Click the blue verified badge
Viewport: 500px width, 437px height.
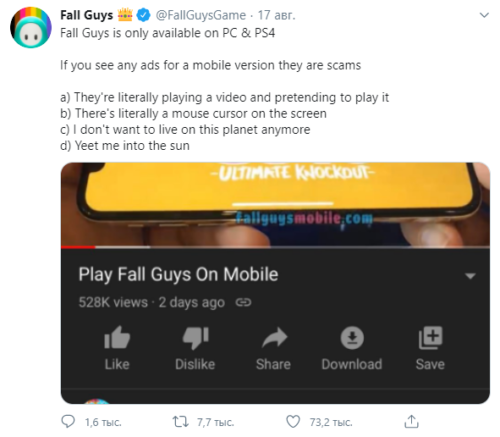coord(144,15)
